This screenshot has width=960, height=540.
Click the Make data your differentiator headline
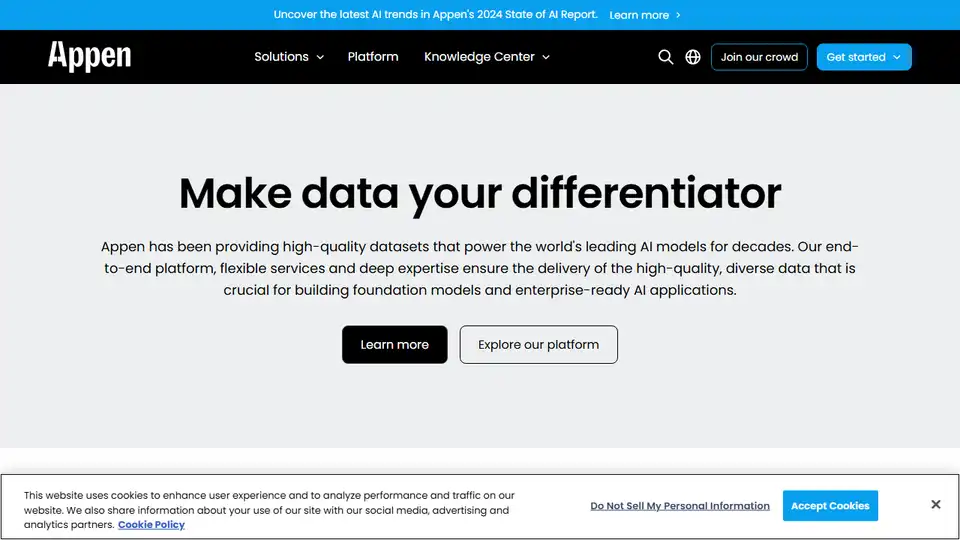480,192
